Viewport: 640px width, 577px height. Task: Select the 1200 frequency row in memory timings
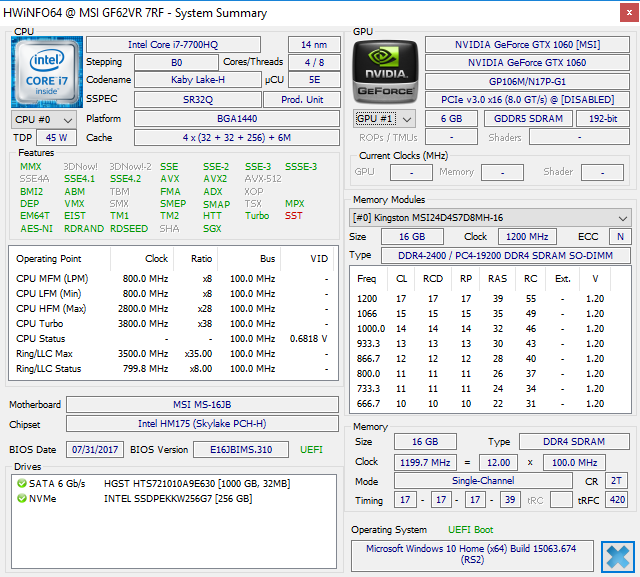490,298
